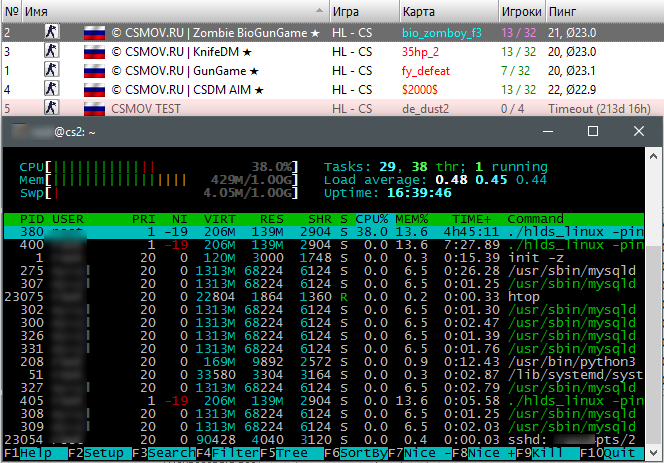Click the de_dust2 map name
The height and width of the screenshot is (463, 664).
(x=425, y=109)
